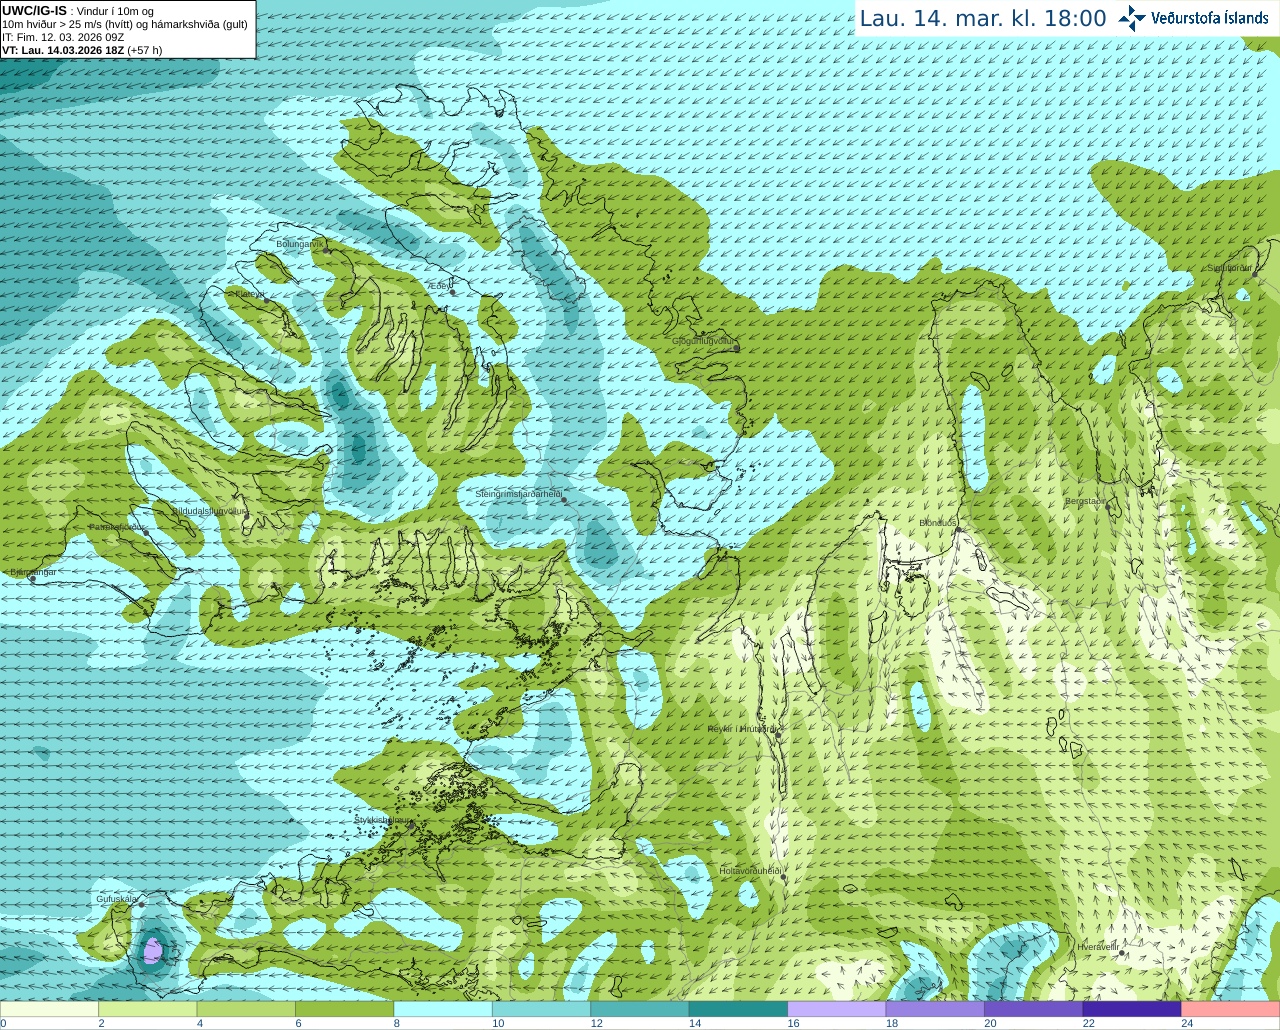Click the light green 2–4 legend swatch
This screenshot has width=1280, height=1030.
pos(148,1009)
